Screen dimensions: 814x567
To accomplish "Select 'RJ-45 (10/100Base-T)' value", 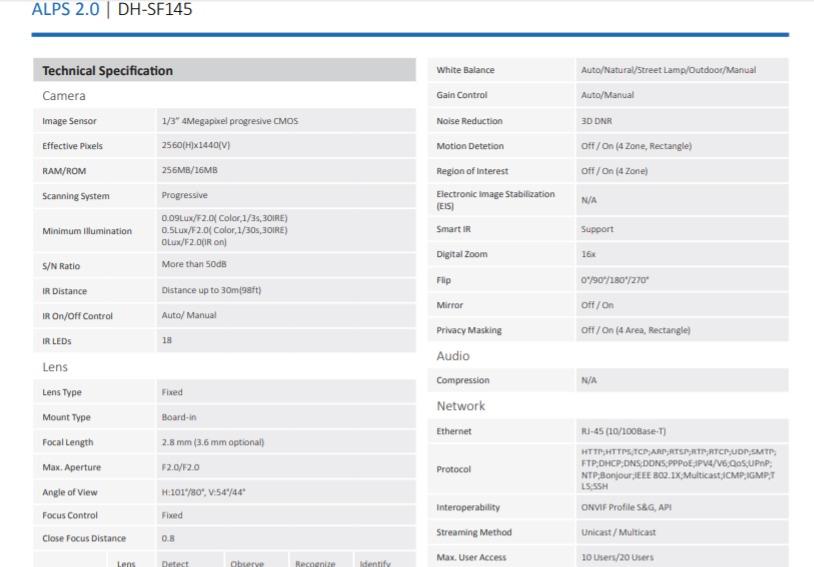I will tap(623, 431).
